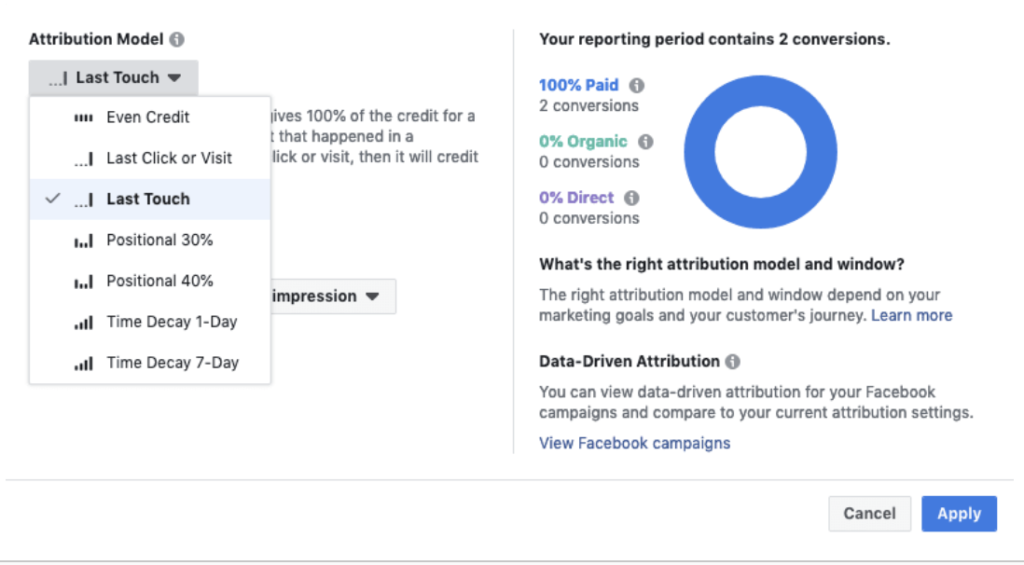Click the Time Decay 7-Day bars icon
This screenshot has width=1024, height=565.
[x=84, y=364]
